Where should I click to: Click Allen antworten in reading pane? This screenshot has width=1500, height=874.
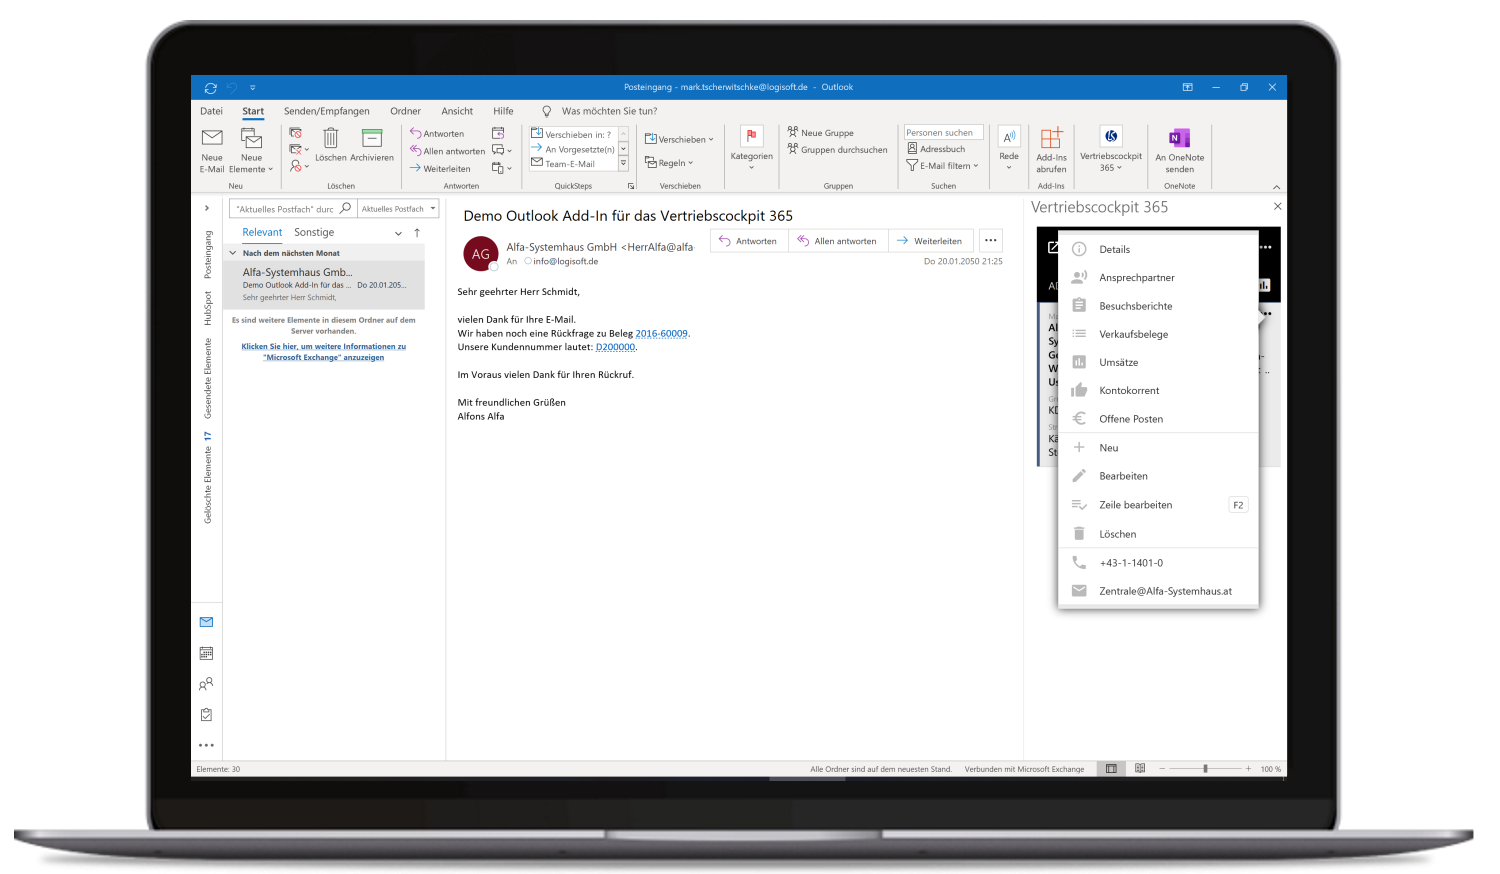[837, 241]
